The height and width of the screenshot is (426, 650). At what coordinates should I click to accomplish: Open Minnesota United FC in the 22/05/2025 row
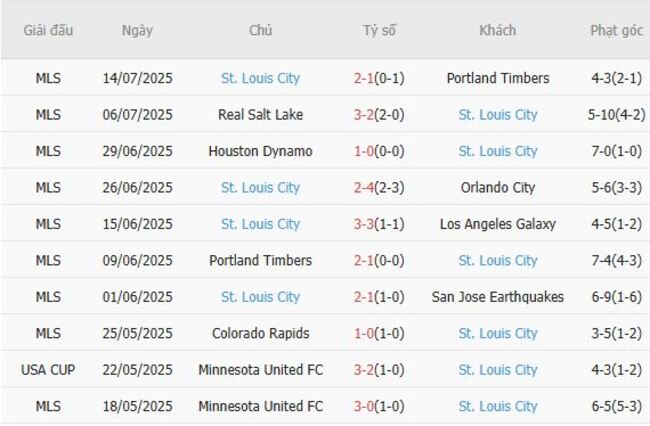tap(260, 370)
